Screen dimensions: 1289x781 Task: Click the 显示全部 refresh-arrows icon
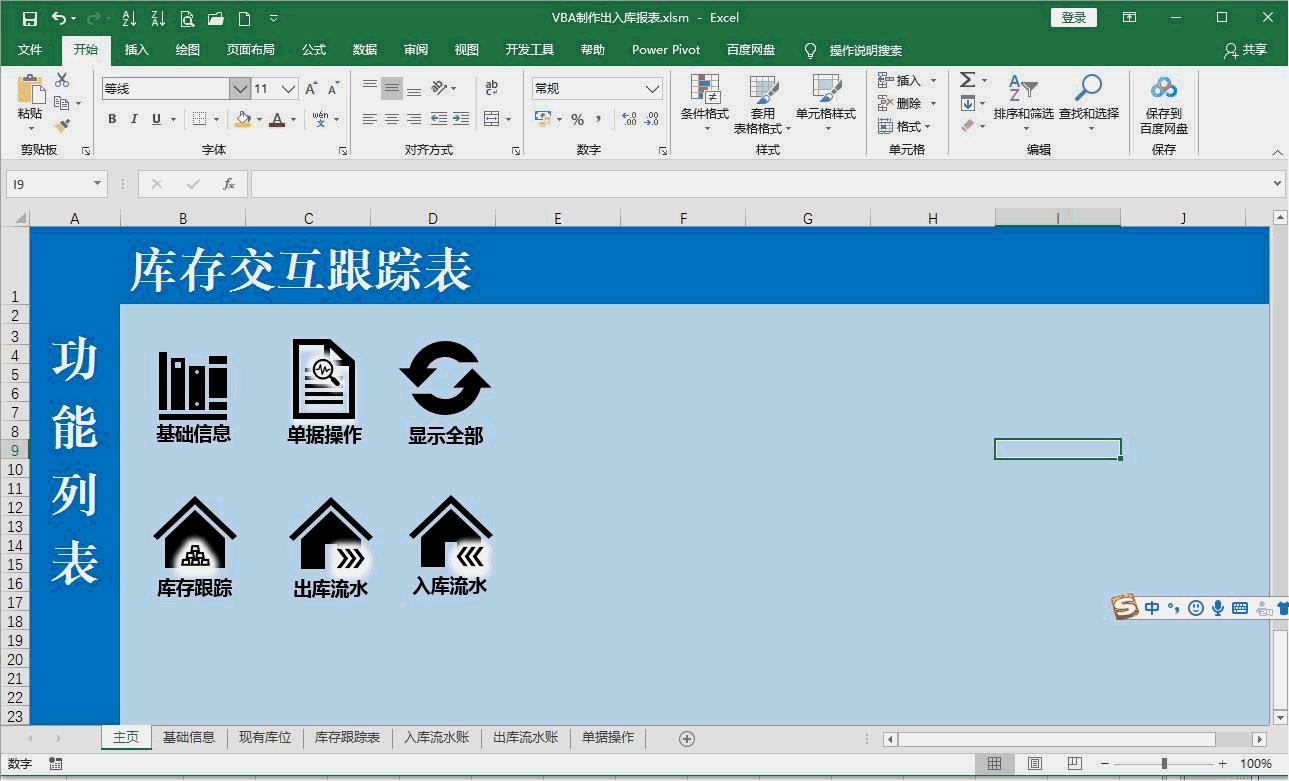click(x=446, y=380)
